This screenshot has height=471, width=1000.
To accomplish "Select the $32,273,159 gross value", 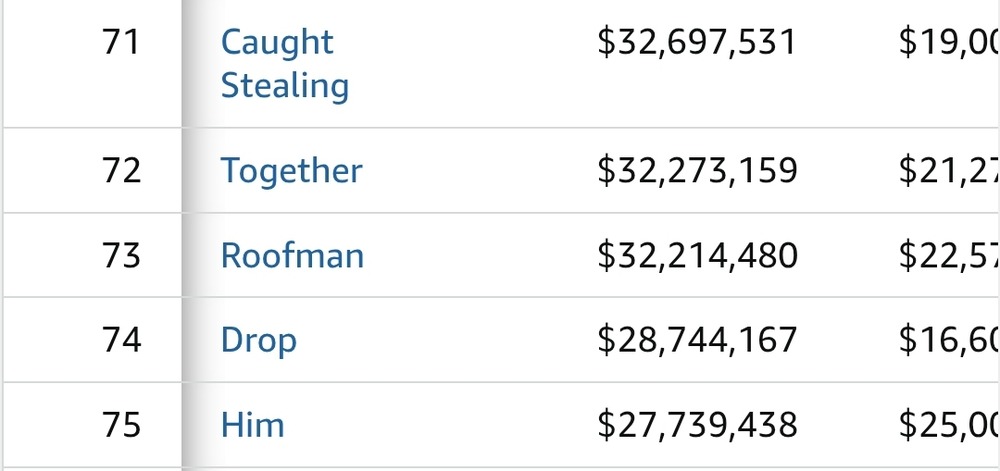I will pyautogui.click(x=697, y=171).
